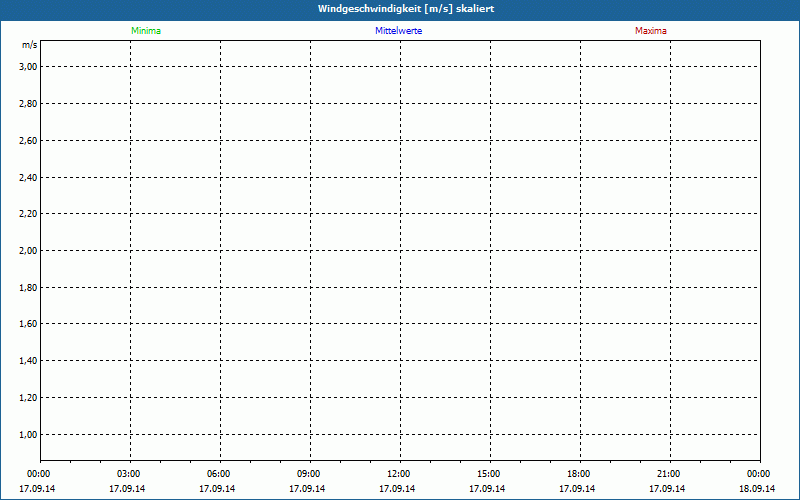Click the m/s unit label
This screenshot has width=800, height=500.
coord(29,46)
